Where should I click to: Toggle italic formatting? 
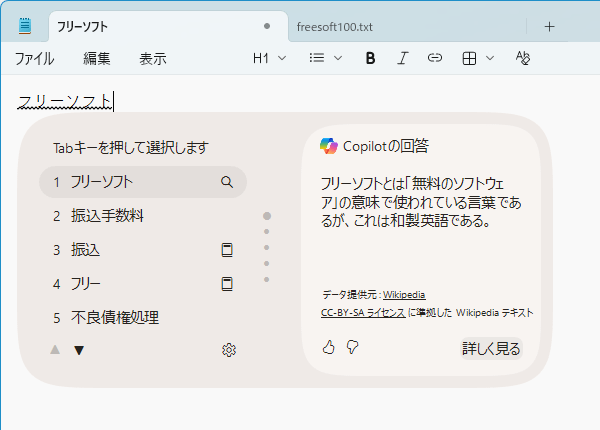(402, 58)
